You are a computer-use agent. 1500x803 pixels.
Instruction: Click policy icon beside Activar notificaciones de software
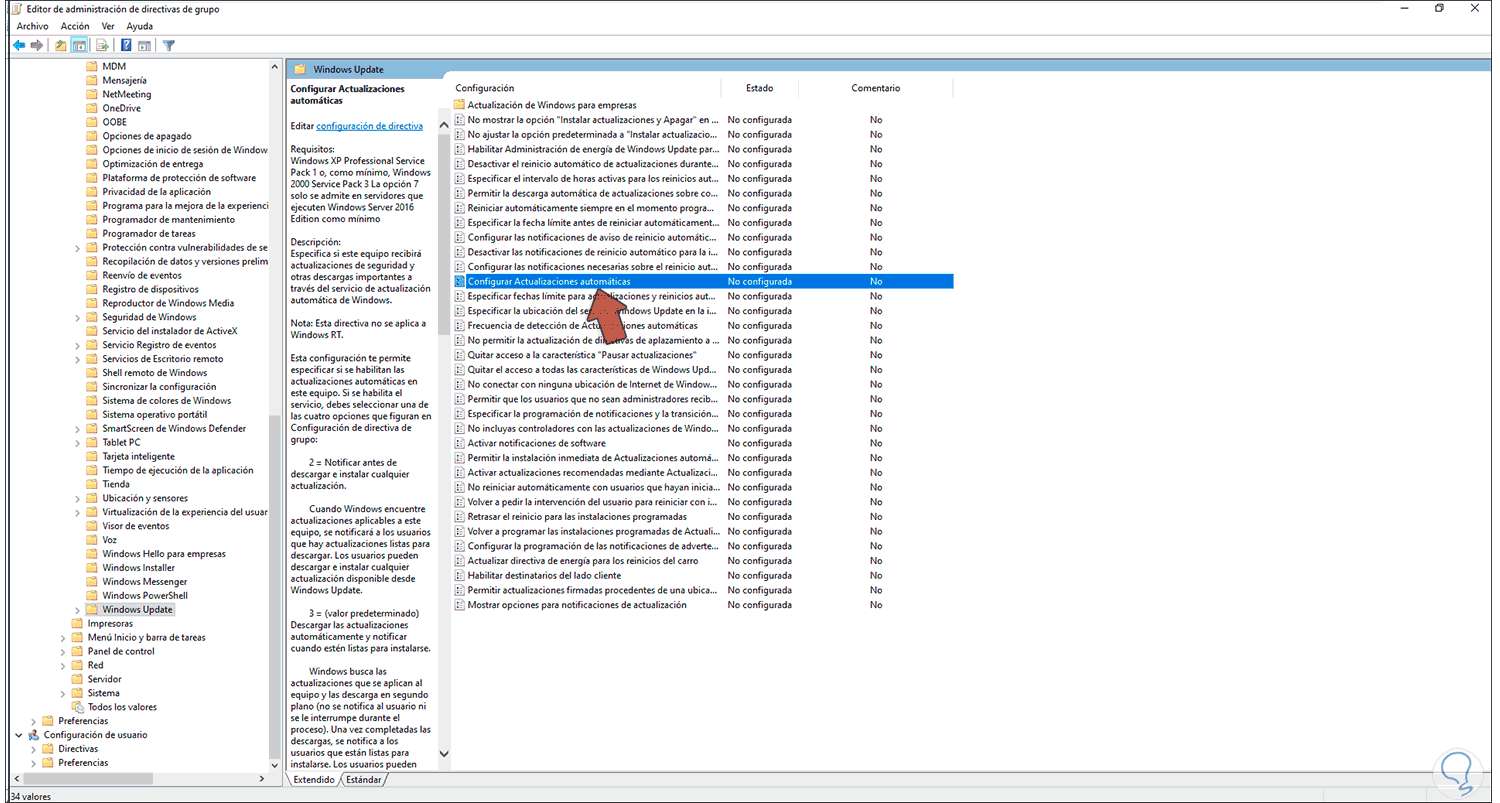click(x=459, y=443)
